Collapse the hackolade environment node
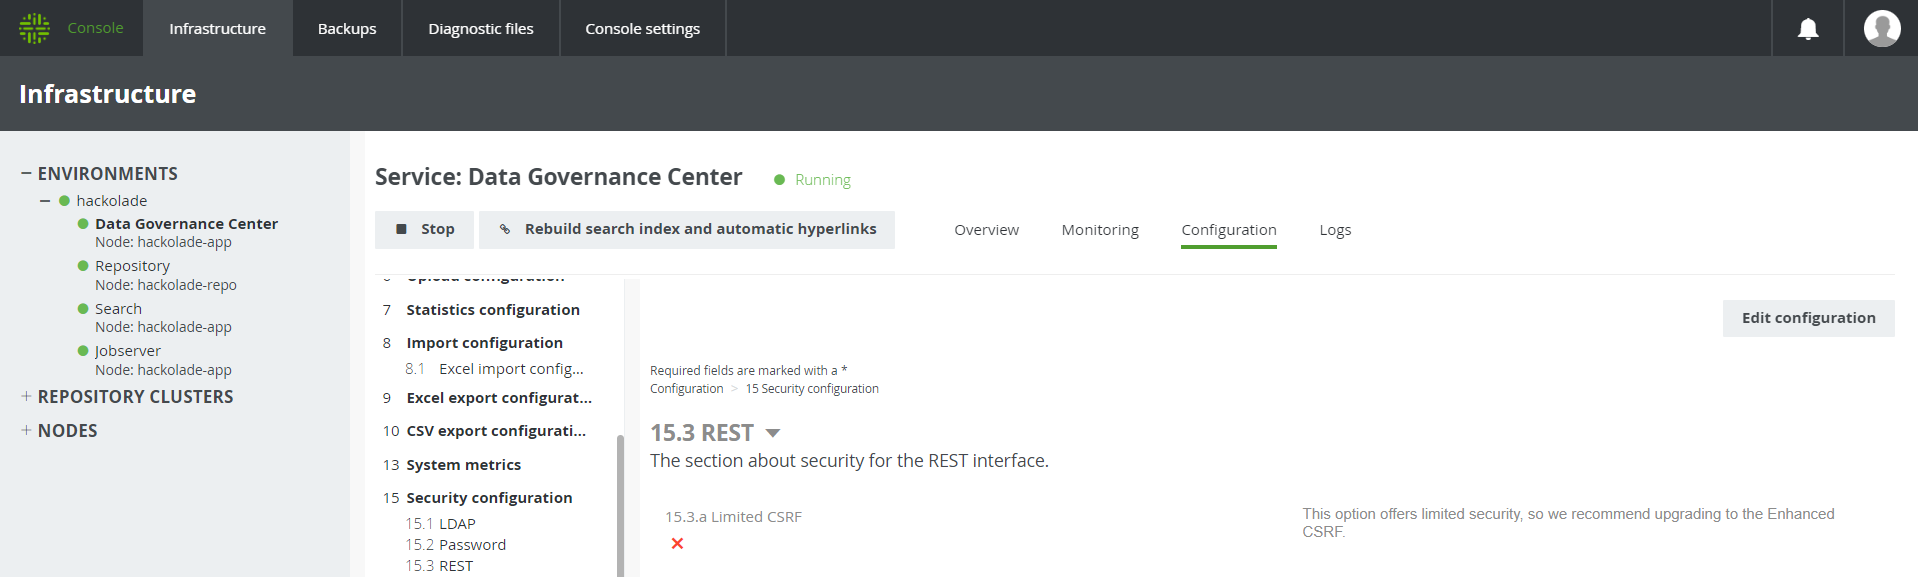The width and height of the screenshot is (1918, 577). click(45, 201)
